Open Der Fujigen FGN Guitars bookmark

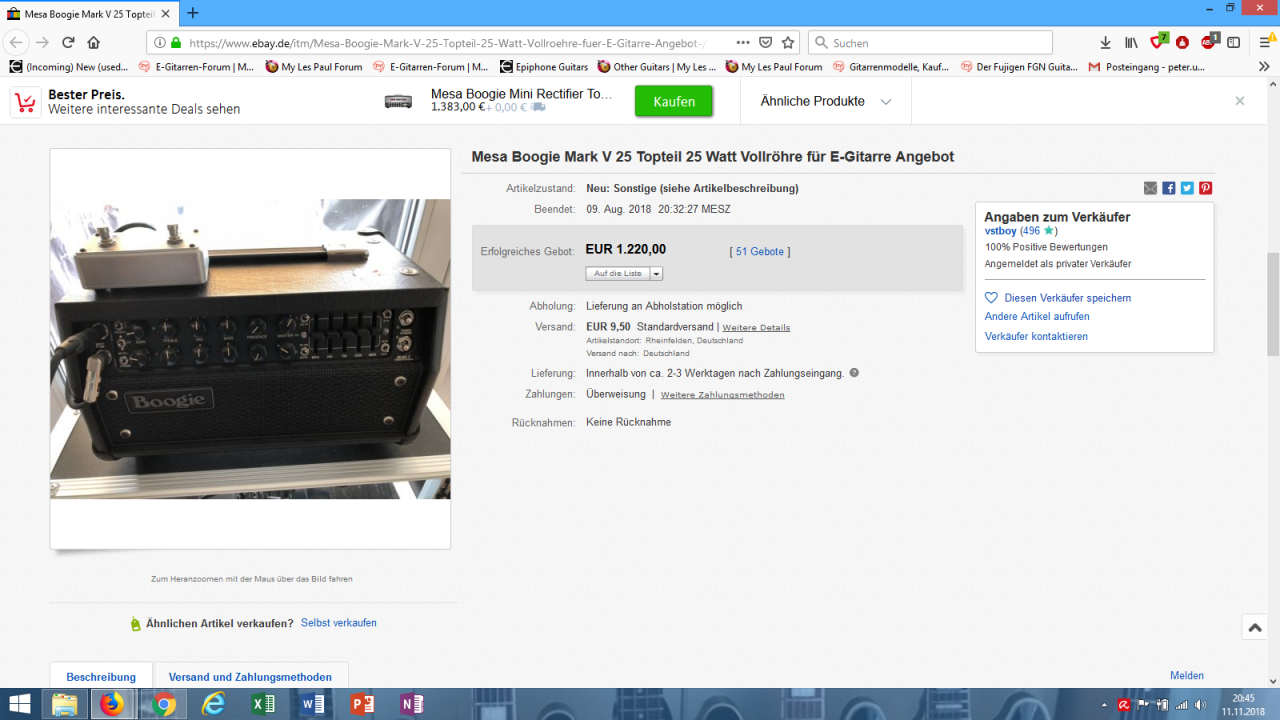[x=1019, y=67]
